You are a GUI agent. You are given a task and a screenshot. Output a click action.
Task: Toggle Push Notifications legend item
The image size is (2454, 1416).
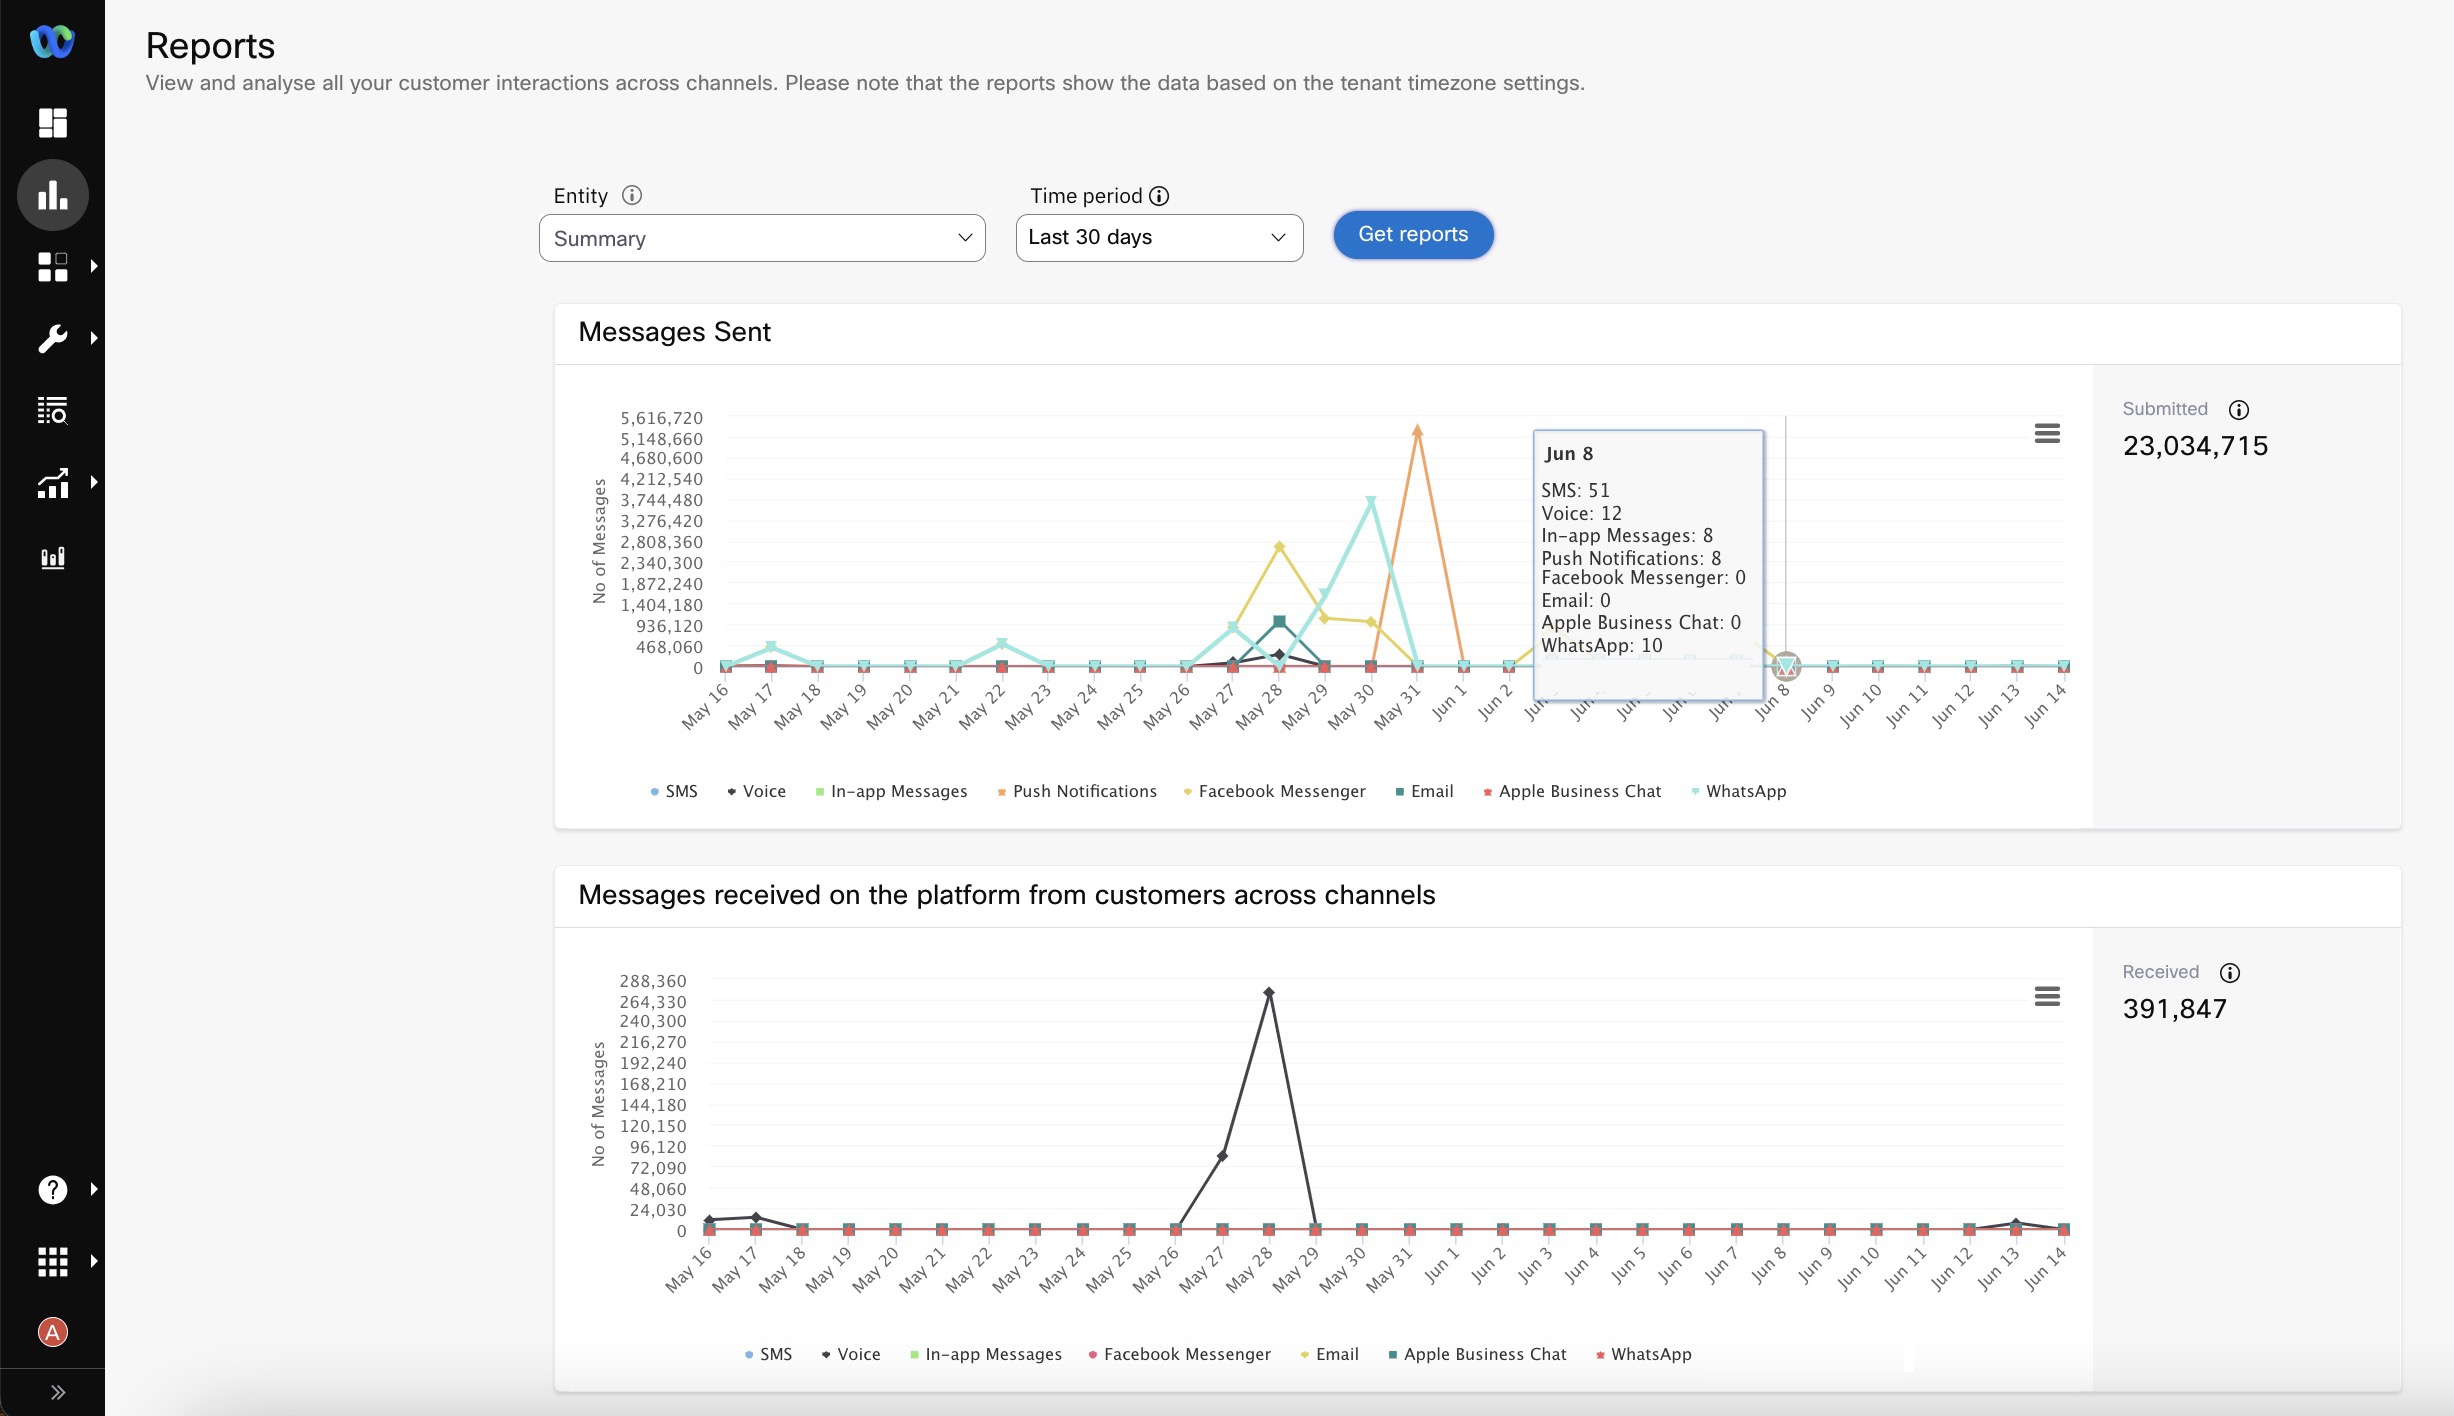(x=1077, y=791)
